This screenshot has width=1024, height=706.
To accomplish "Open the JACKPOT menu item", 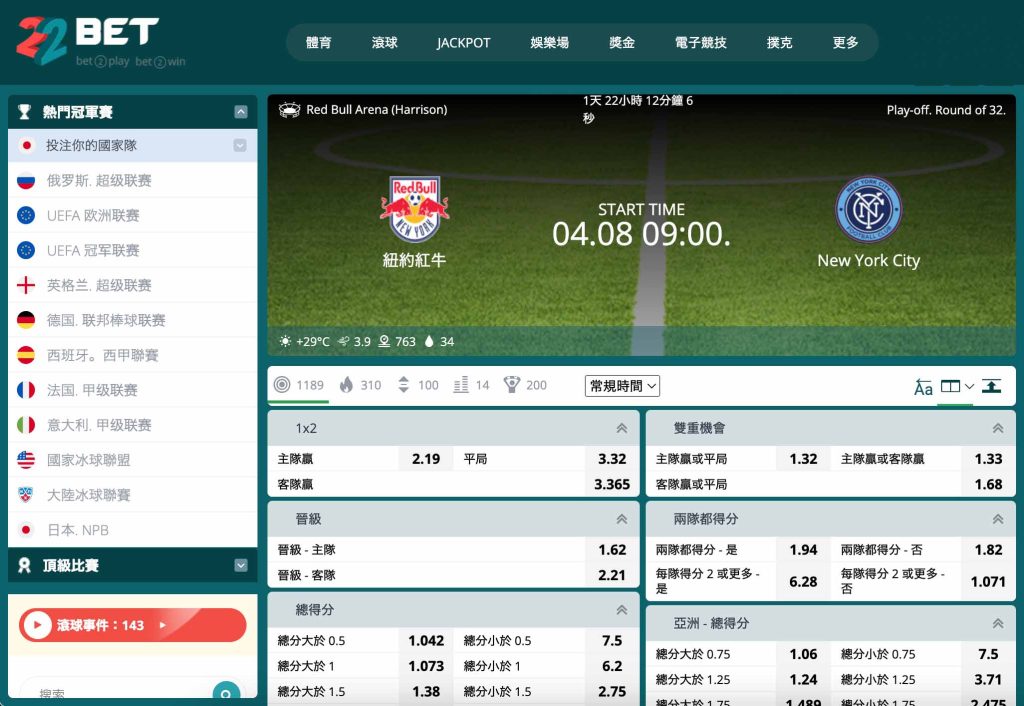I will click(x=464, y=42).
